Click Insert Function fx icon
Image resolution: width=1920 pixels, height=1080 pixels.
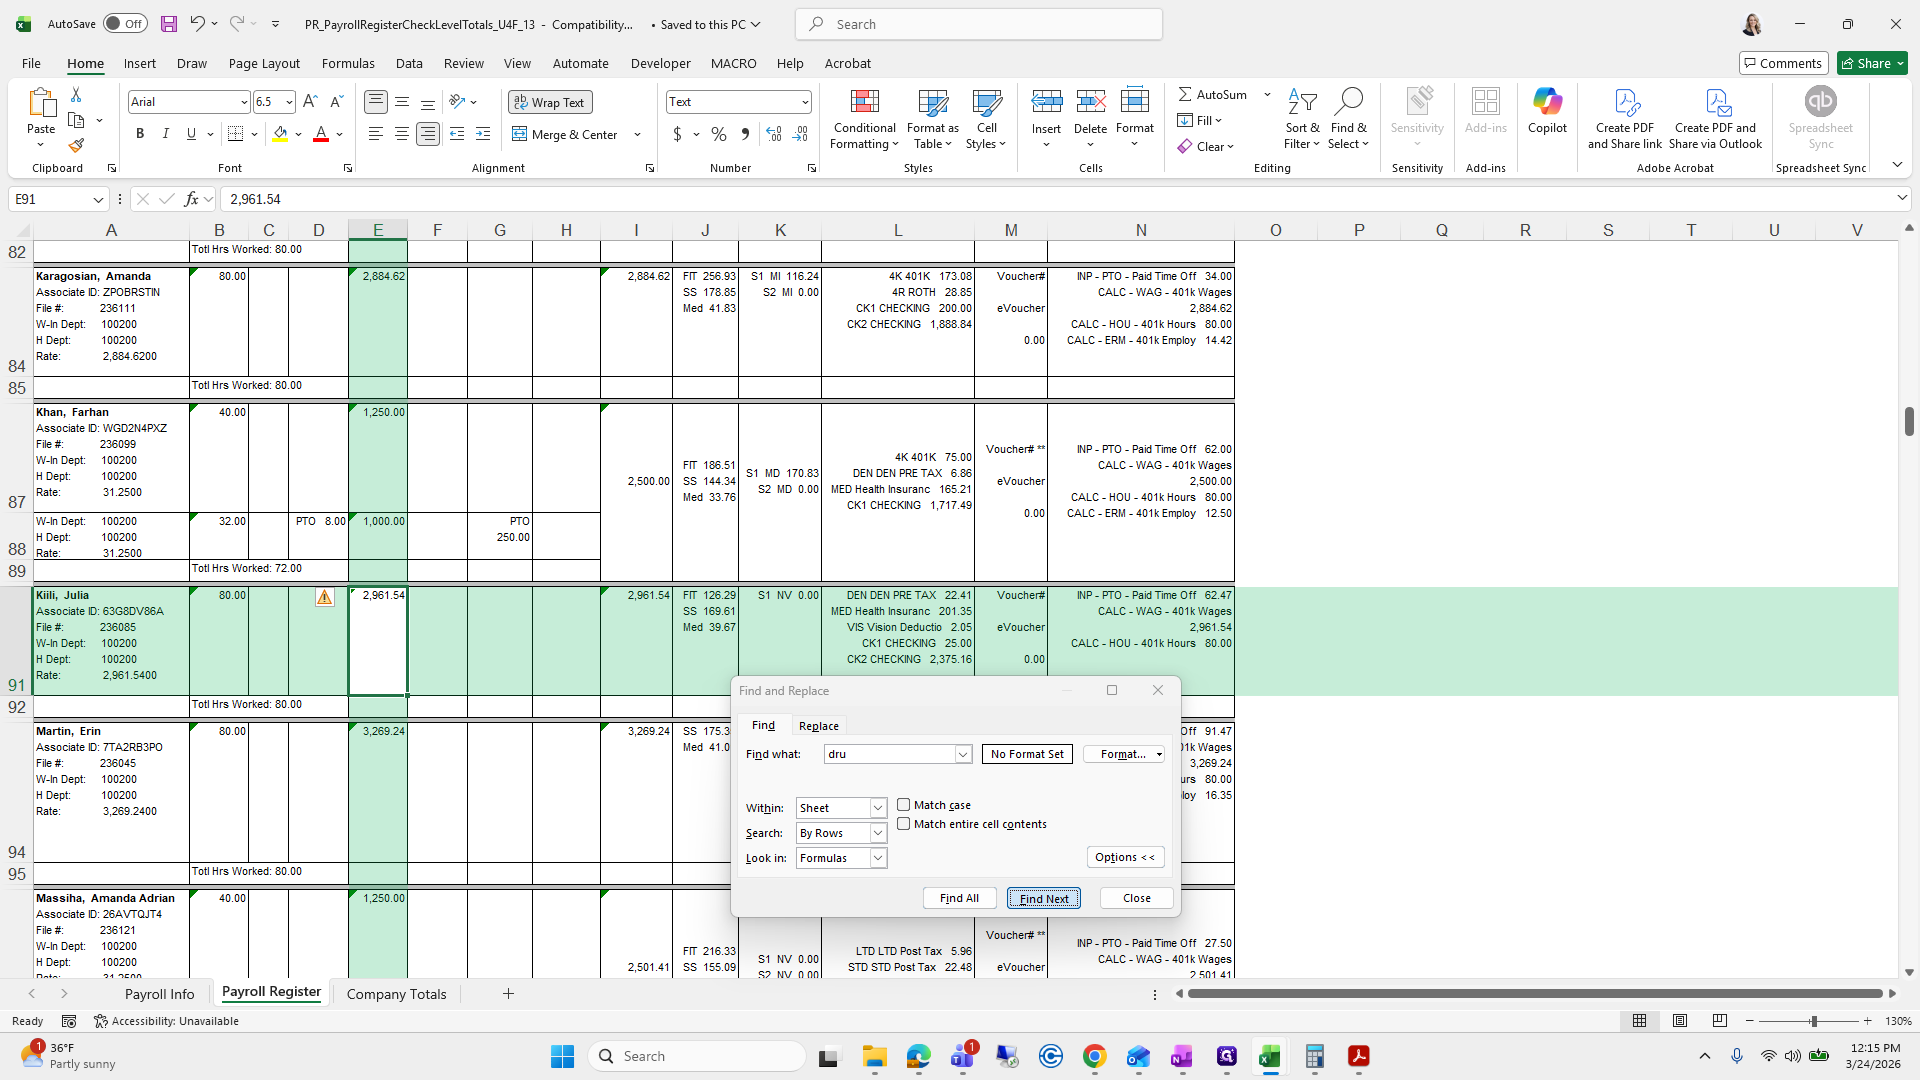[x=192, y=199]
